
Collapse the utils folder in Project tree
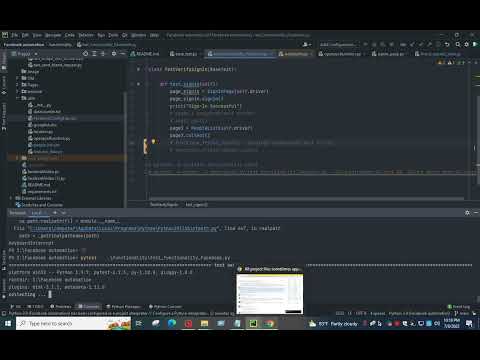[17, 98]
